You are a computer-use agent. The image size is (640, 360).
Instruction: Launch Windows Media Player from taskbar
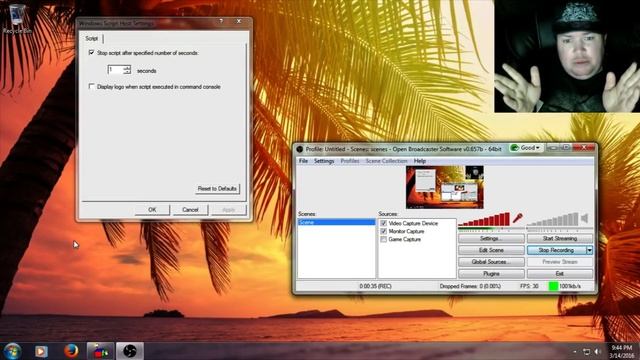click(x=41, y=351)
